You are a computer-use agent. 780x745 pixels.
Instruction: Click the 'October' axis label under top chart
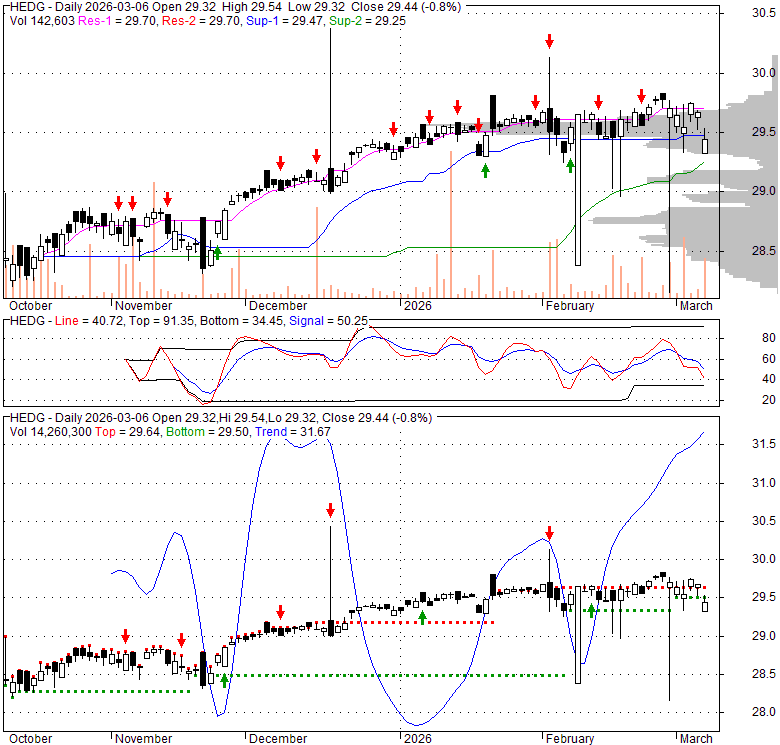tap(30, 306)
